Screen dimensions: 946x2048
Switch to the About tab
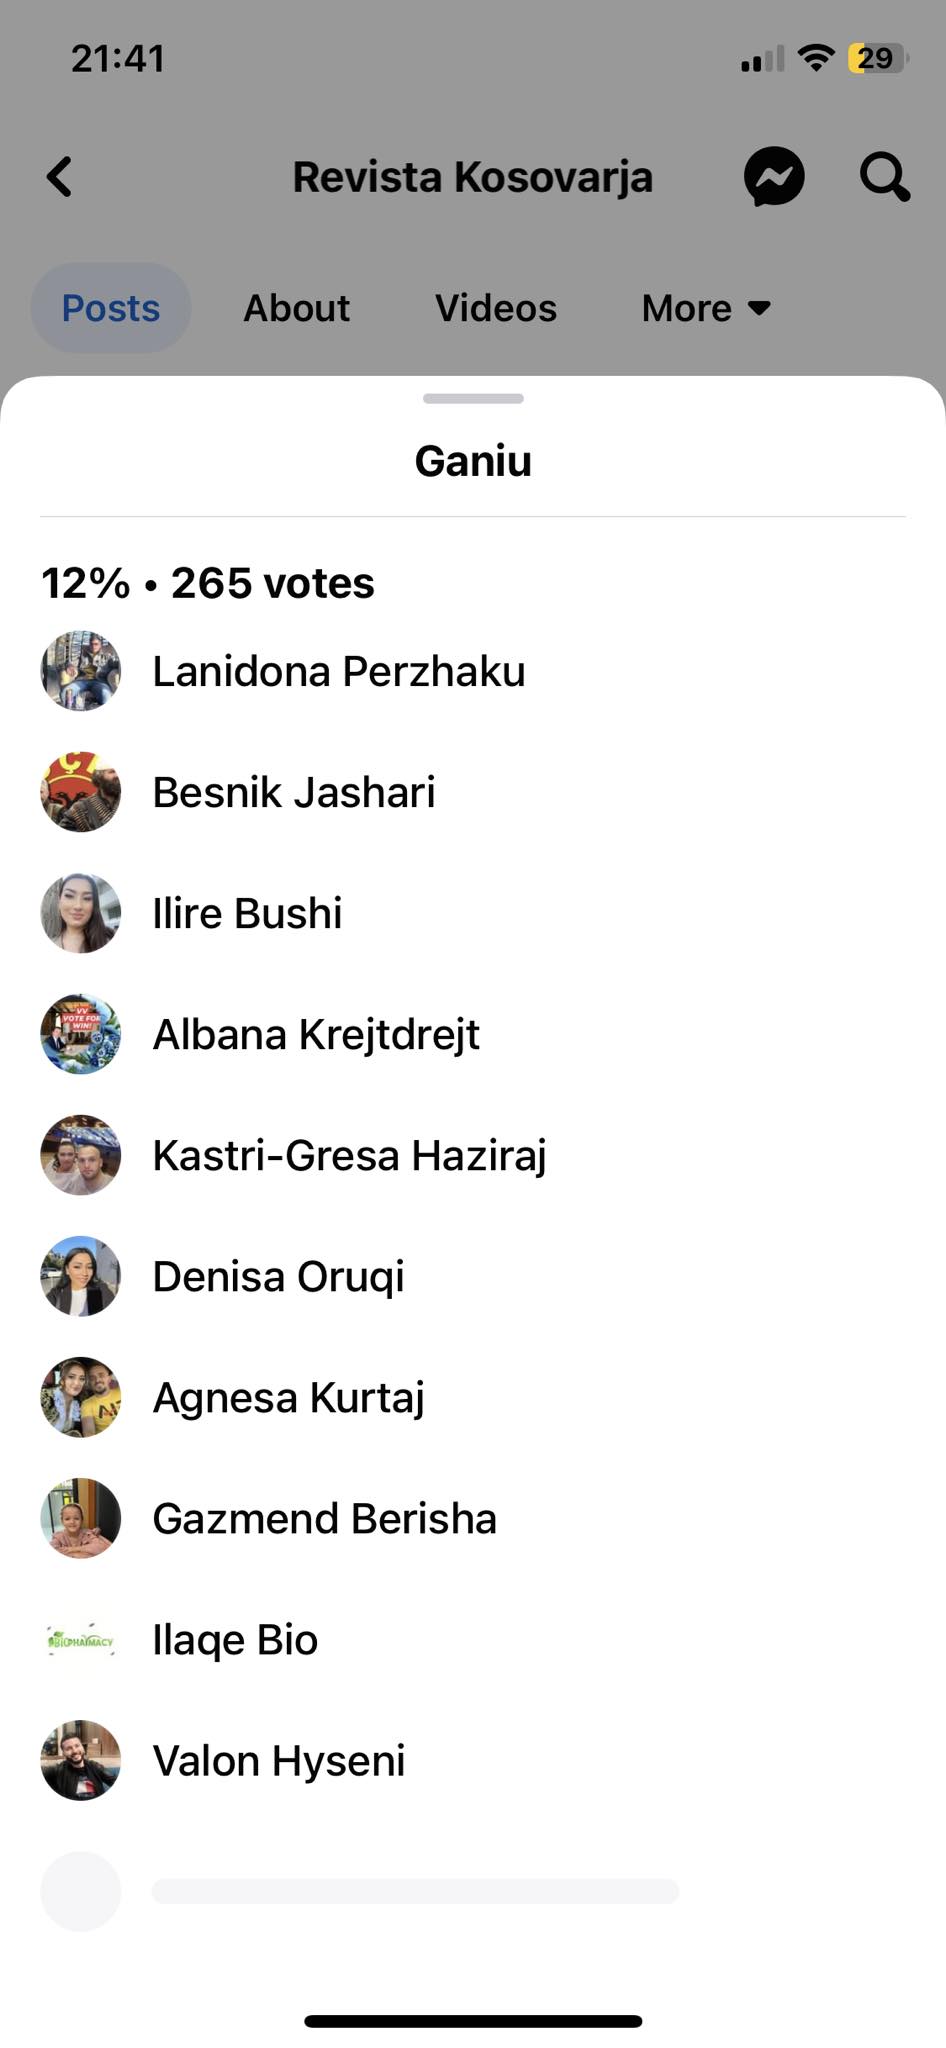tap(297, 308)
